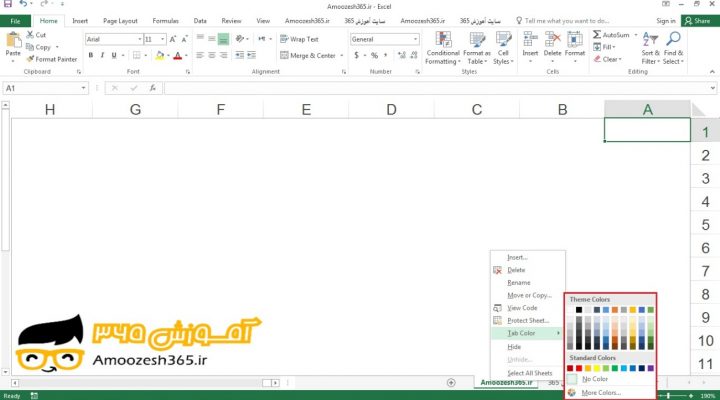Open the General number format dropdown
This screenshot has width=720, height=400.
[415, 39]
